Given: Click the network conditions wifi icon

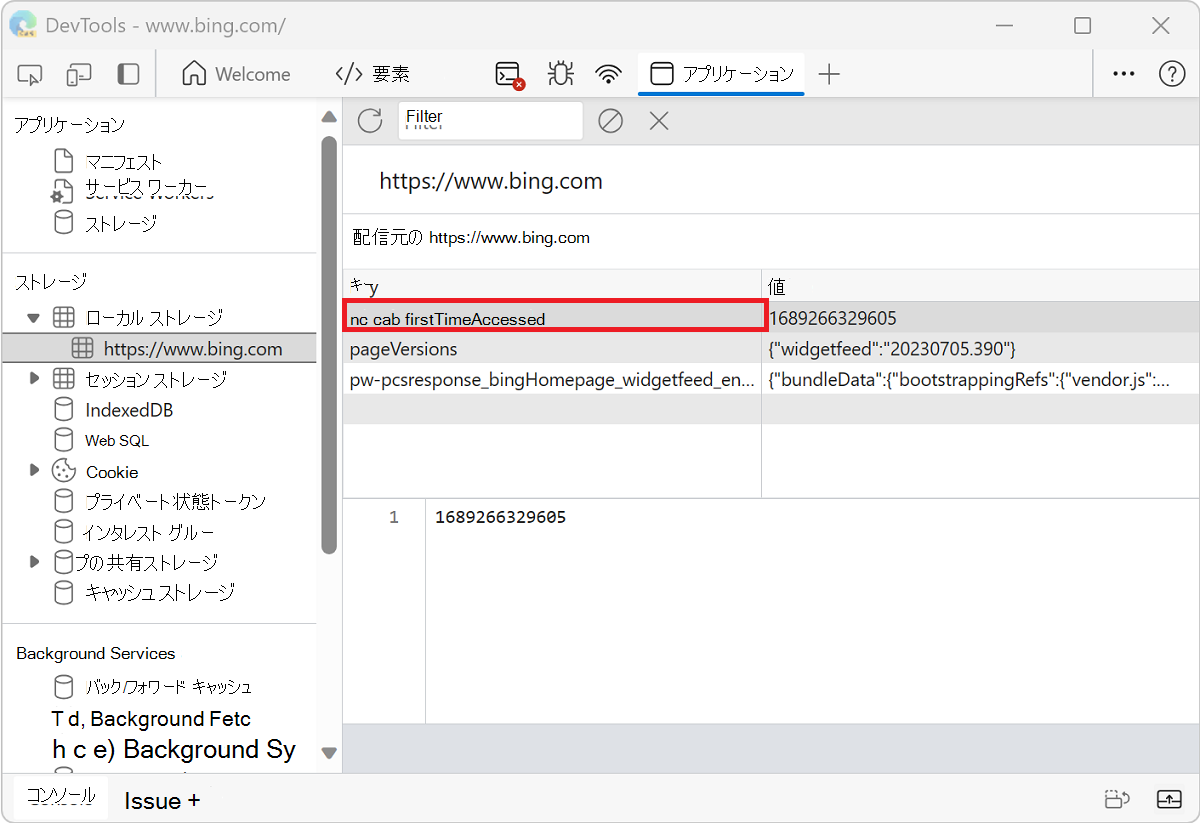Looking at the screenshot, I should coord(608,73).
